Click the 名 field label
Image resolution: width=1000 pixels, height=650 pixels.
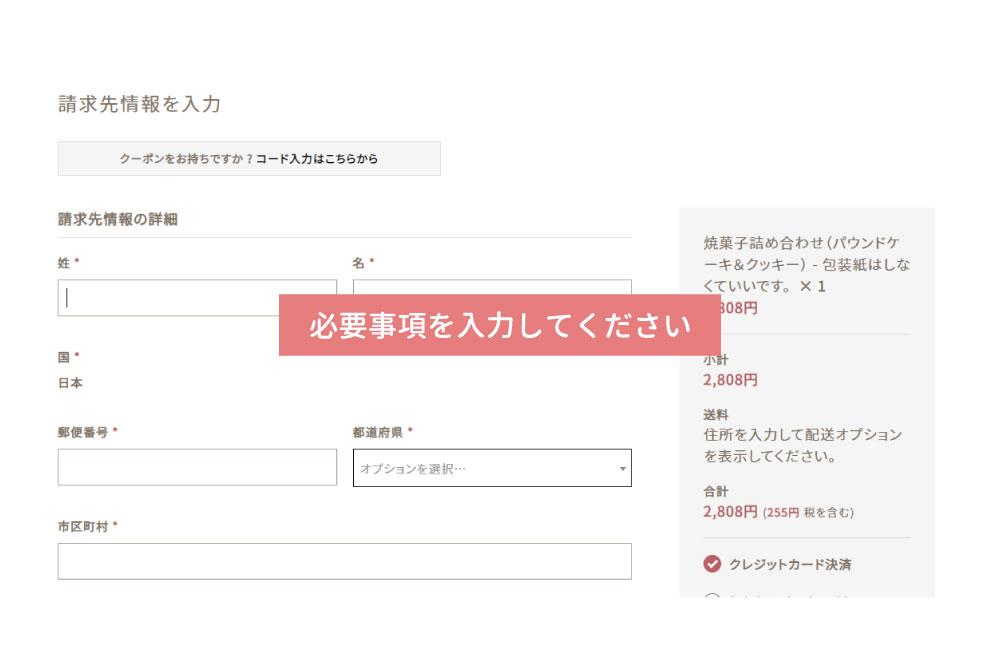[x=358, y=263]
